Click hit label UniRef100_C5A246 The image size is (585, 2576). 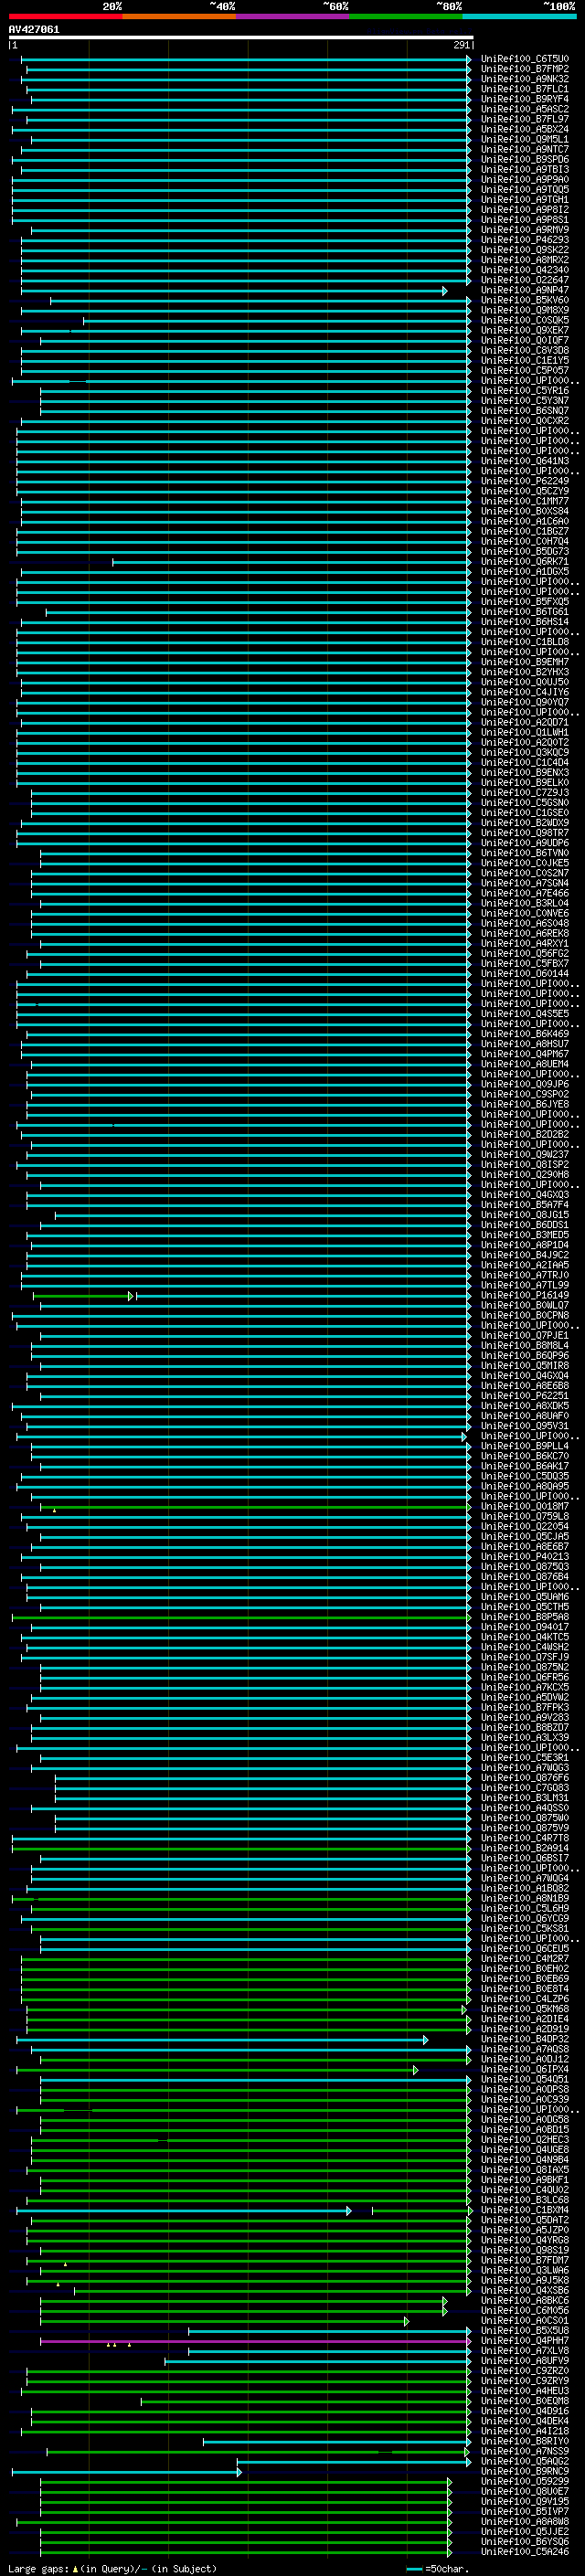[x=525, y=2552]
